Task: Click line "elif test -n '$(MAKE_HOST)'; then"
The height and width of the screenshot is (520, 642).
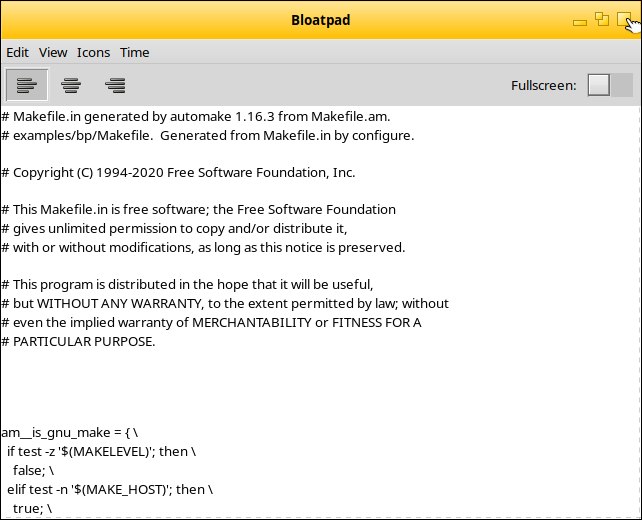Action: coord(110,490)
